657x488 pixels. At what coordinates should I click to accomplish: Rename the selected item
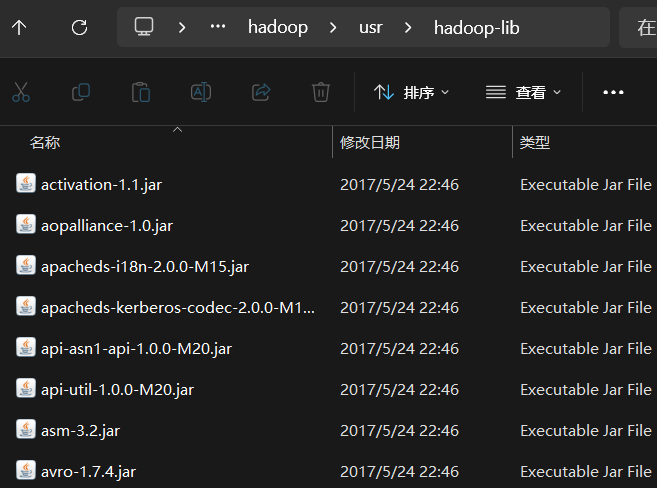click(201, 92)
